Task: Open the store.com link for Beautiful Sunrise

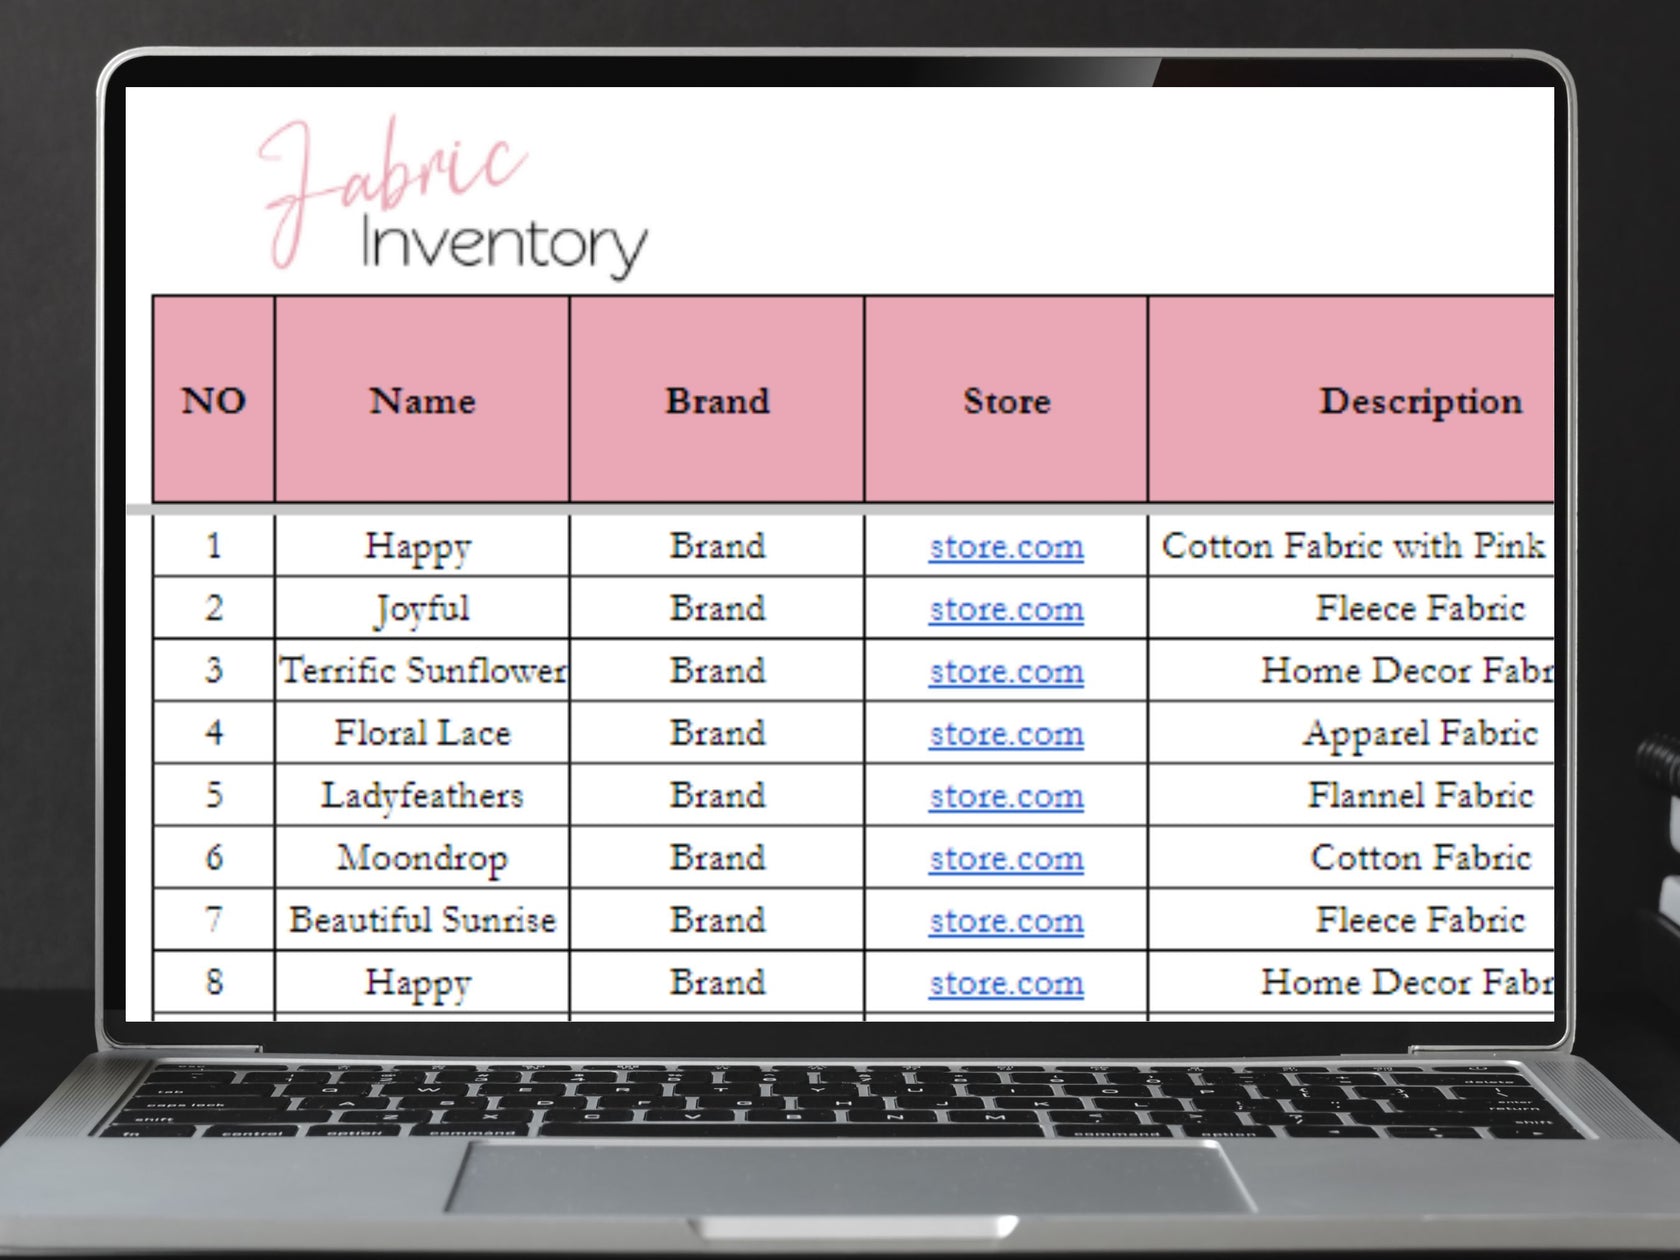Action: pyautogui.click(x=1004, y=920)
